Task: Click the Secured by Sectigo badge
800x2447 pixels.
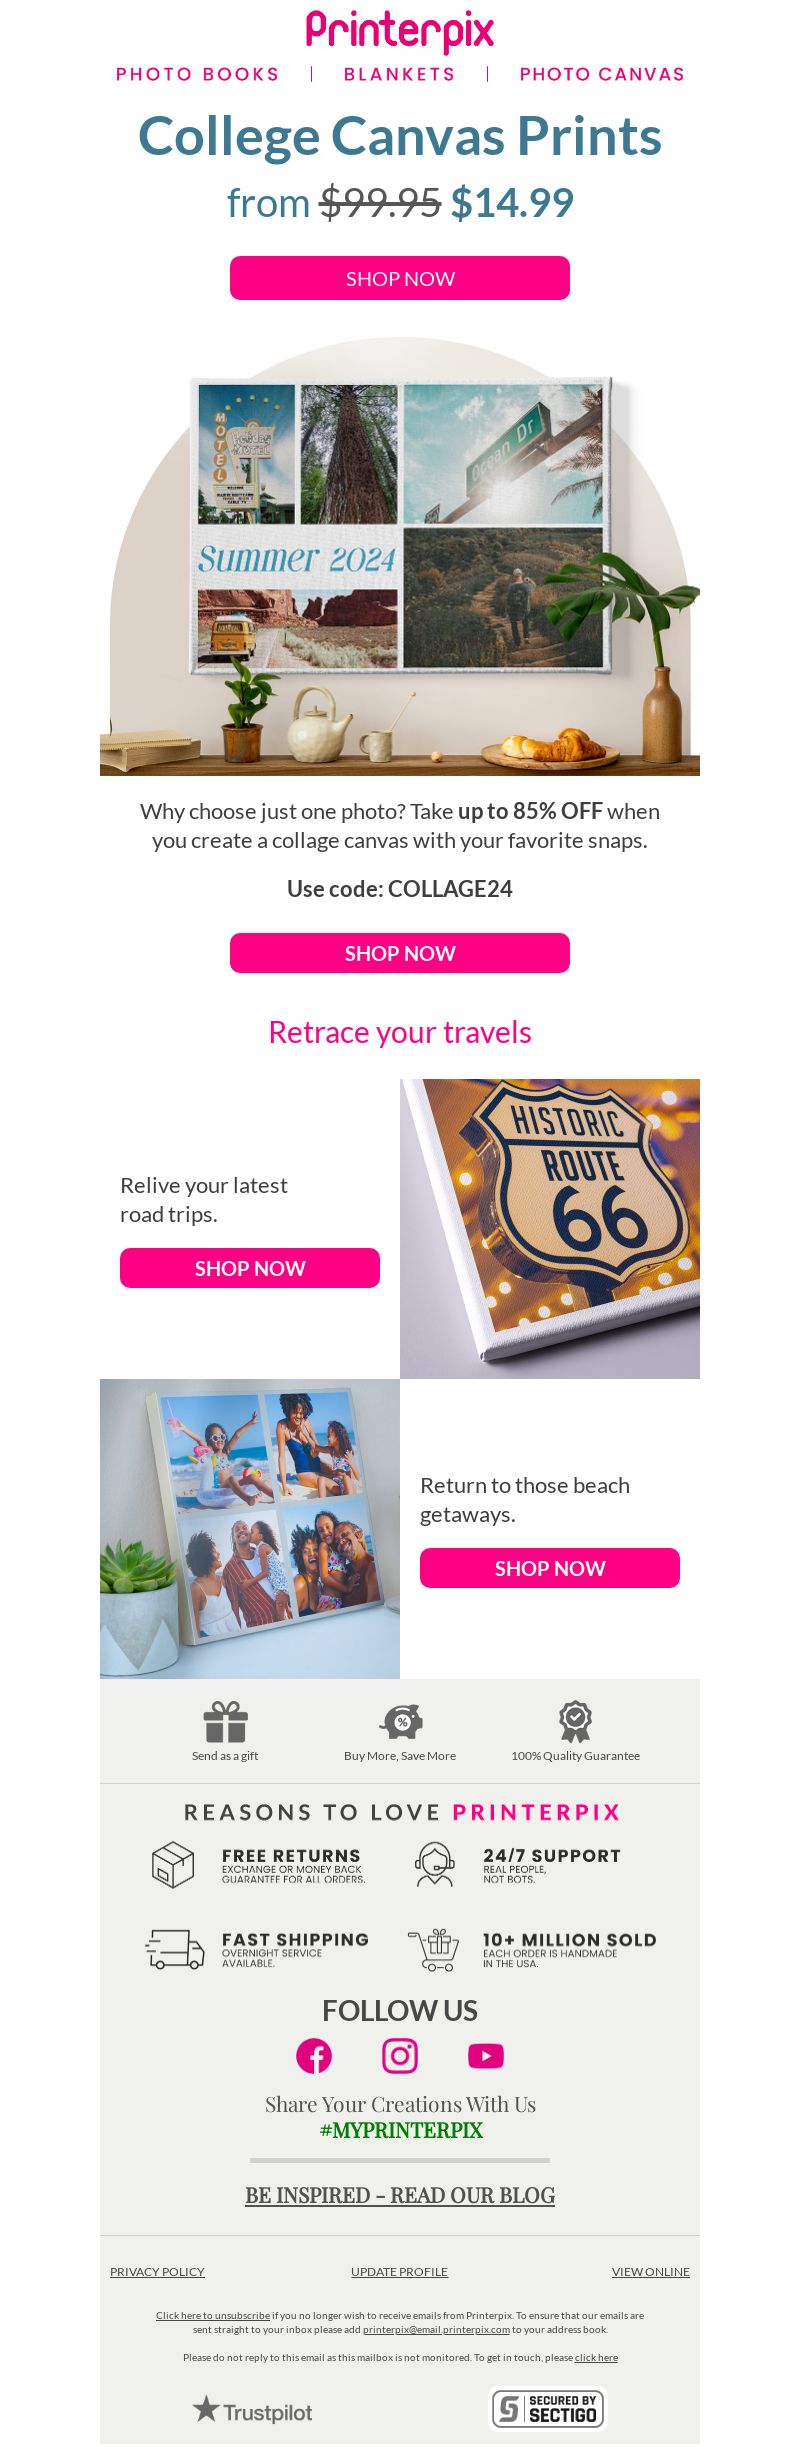Action: click(x=548, y=2409)
